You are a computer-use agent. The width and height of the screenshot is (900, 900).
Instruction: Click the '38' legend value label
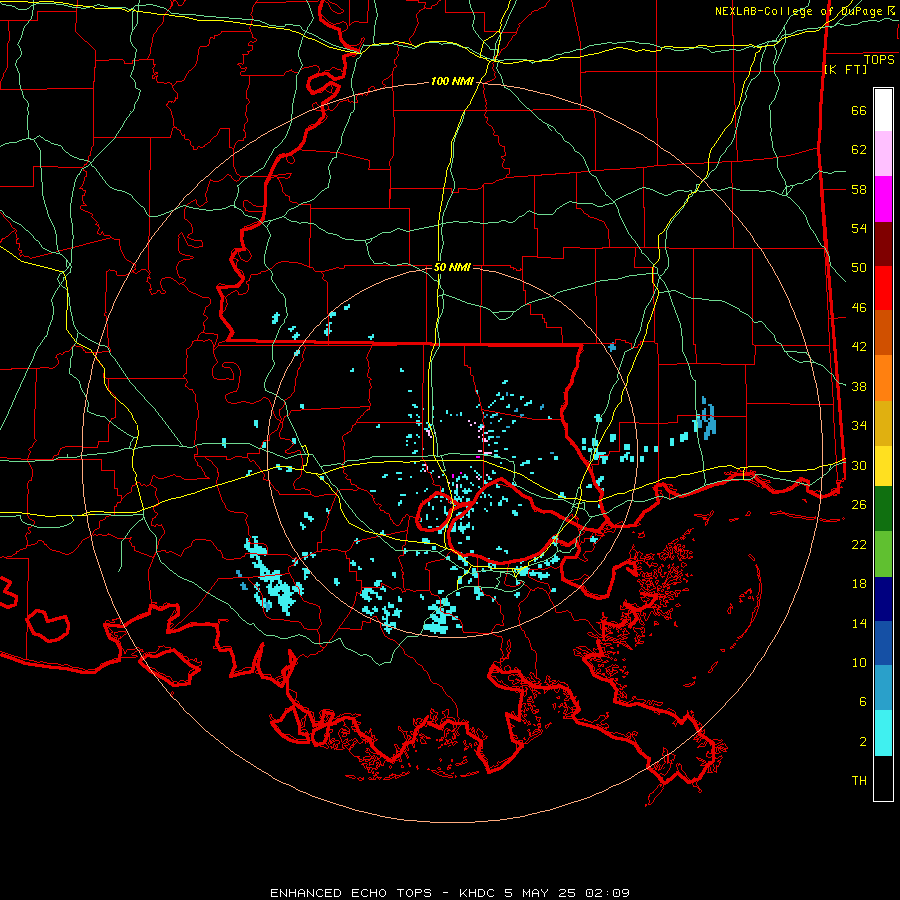pos(859,386)
